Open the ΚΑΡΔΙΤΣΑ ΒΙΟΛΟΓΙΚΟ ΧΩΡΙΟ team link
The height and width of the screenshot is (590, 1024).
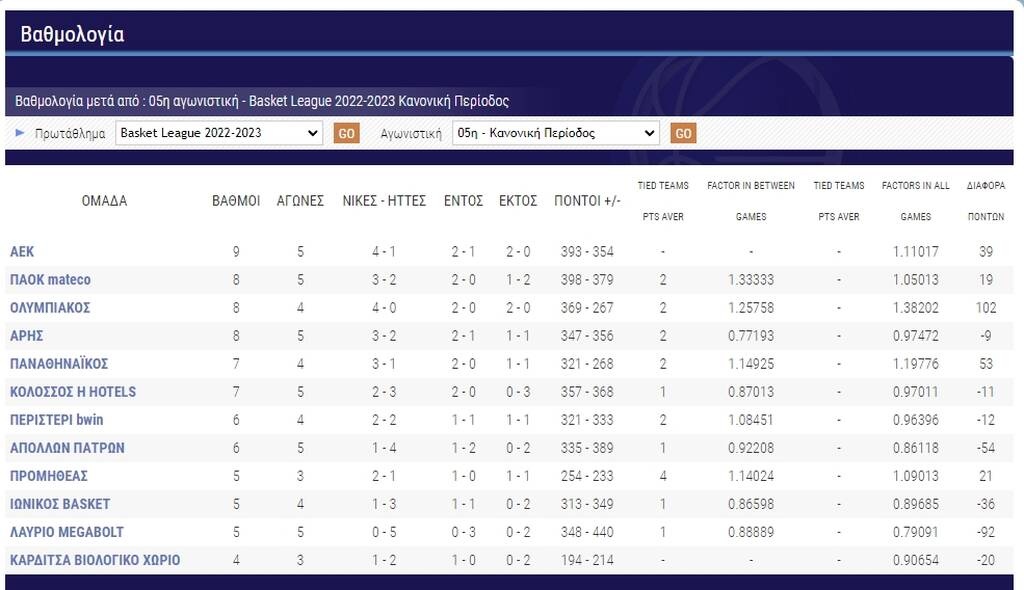tap(95, 561)
